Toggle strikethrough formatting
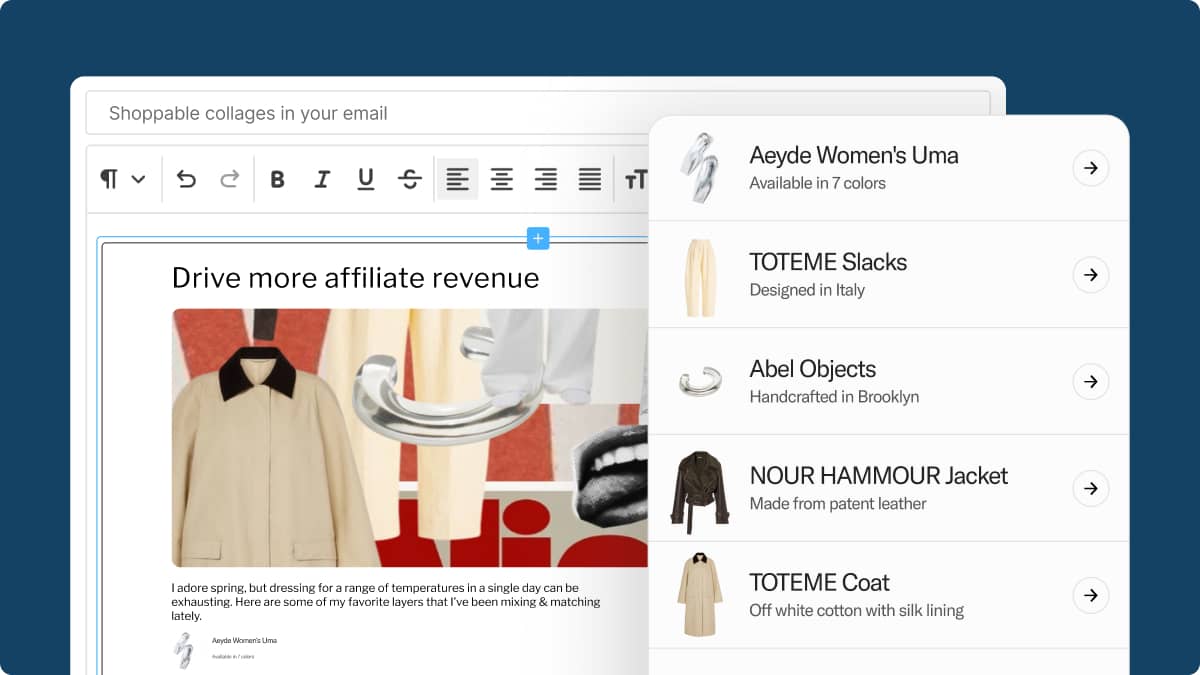The width and height of the screenshot is (1200, 675). (410, 179)
